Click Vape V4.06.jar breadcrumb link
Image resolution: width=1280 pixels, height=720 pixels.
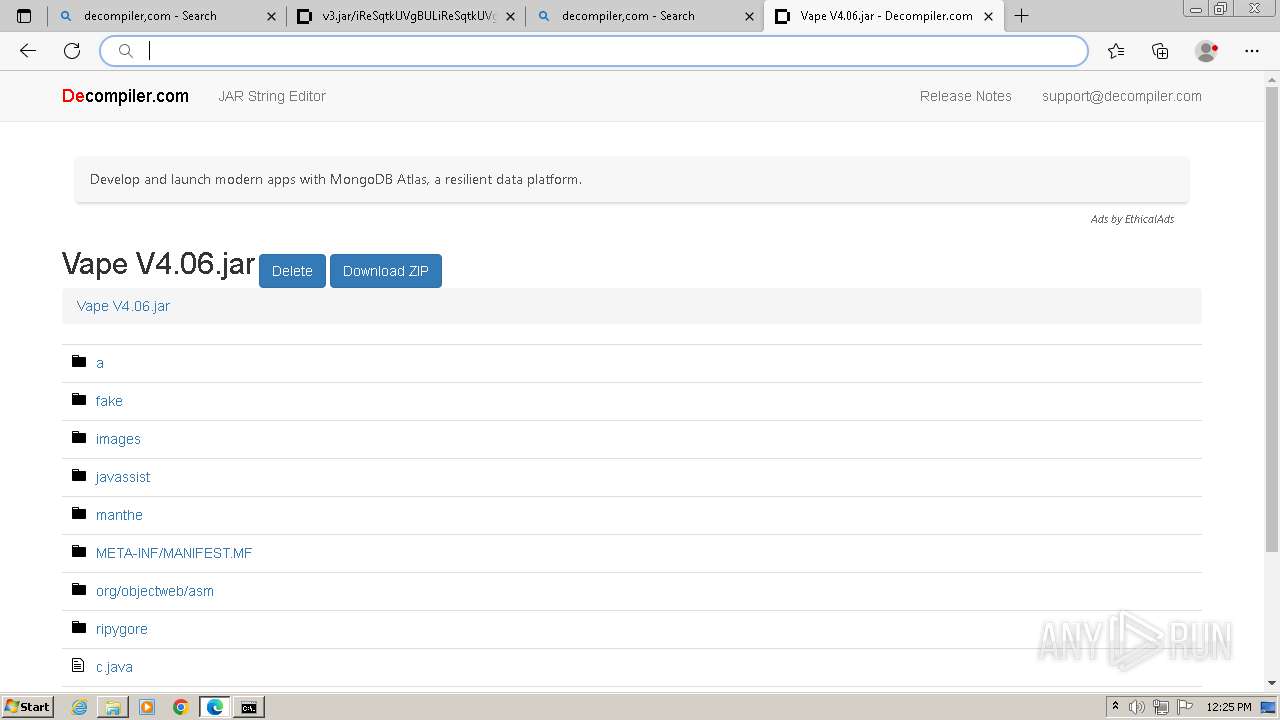coord(123,306)
